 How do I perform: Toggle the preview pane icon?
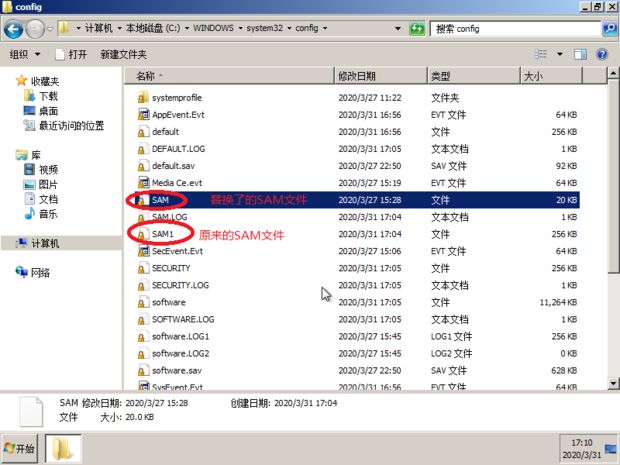click(580, 54)
